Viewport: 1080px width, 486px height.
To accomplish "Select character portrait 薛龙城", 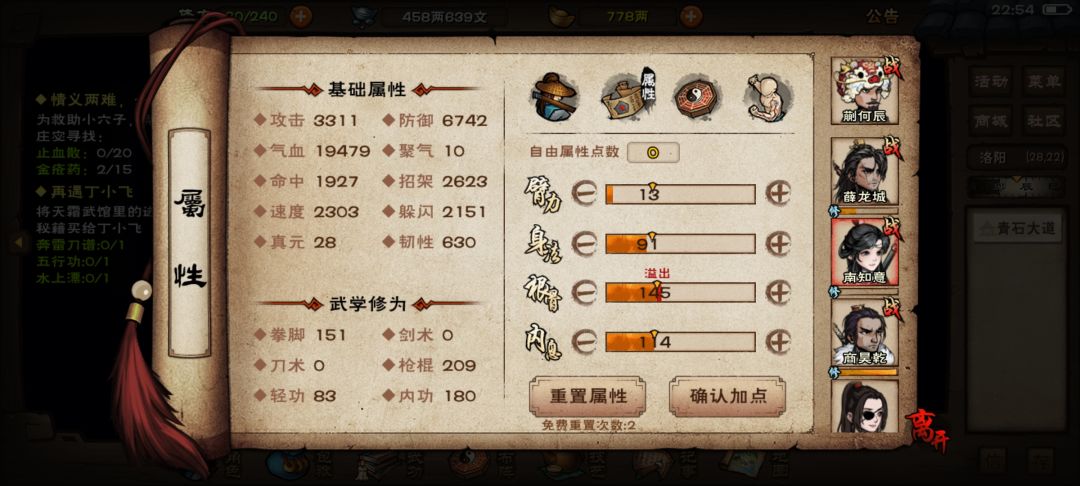I will tap(865, 171).
